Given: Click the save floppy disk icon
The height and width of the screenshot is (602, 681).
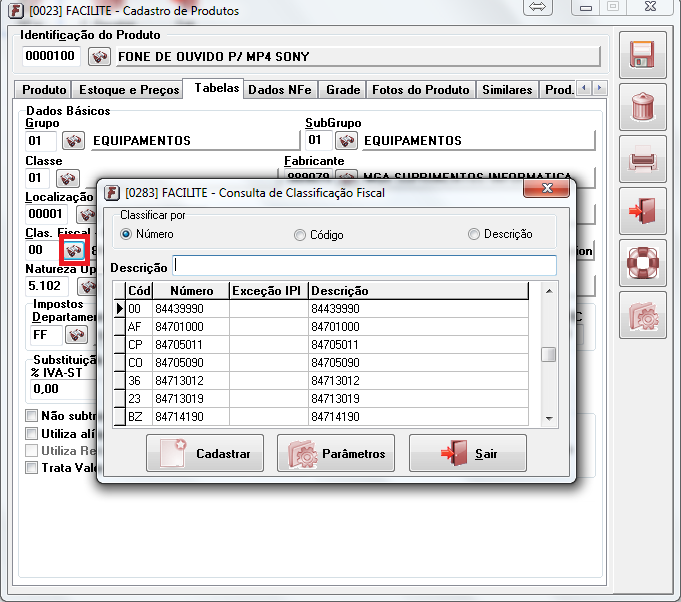Looking at the screenshot, I should pos(642,56).
